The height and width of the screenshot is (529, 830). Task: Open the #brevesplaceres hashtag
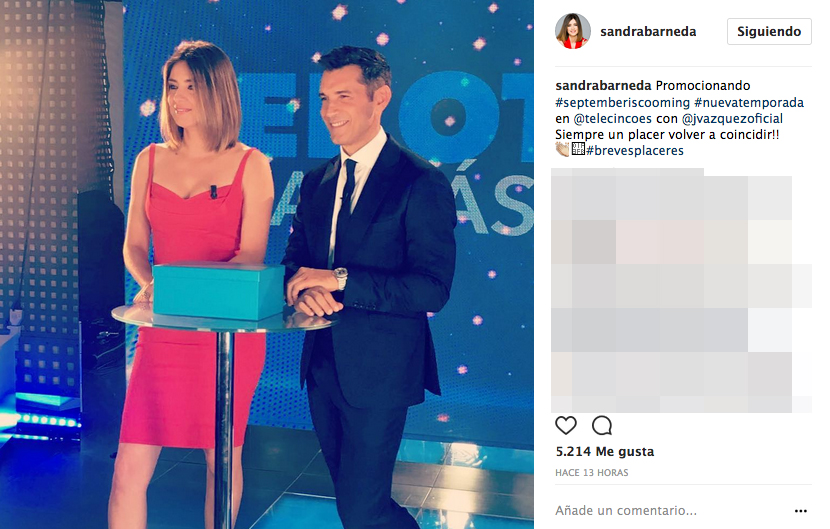(635, 150)
